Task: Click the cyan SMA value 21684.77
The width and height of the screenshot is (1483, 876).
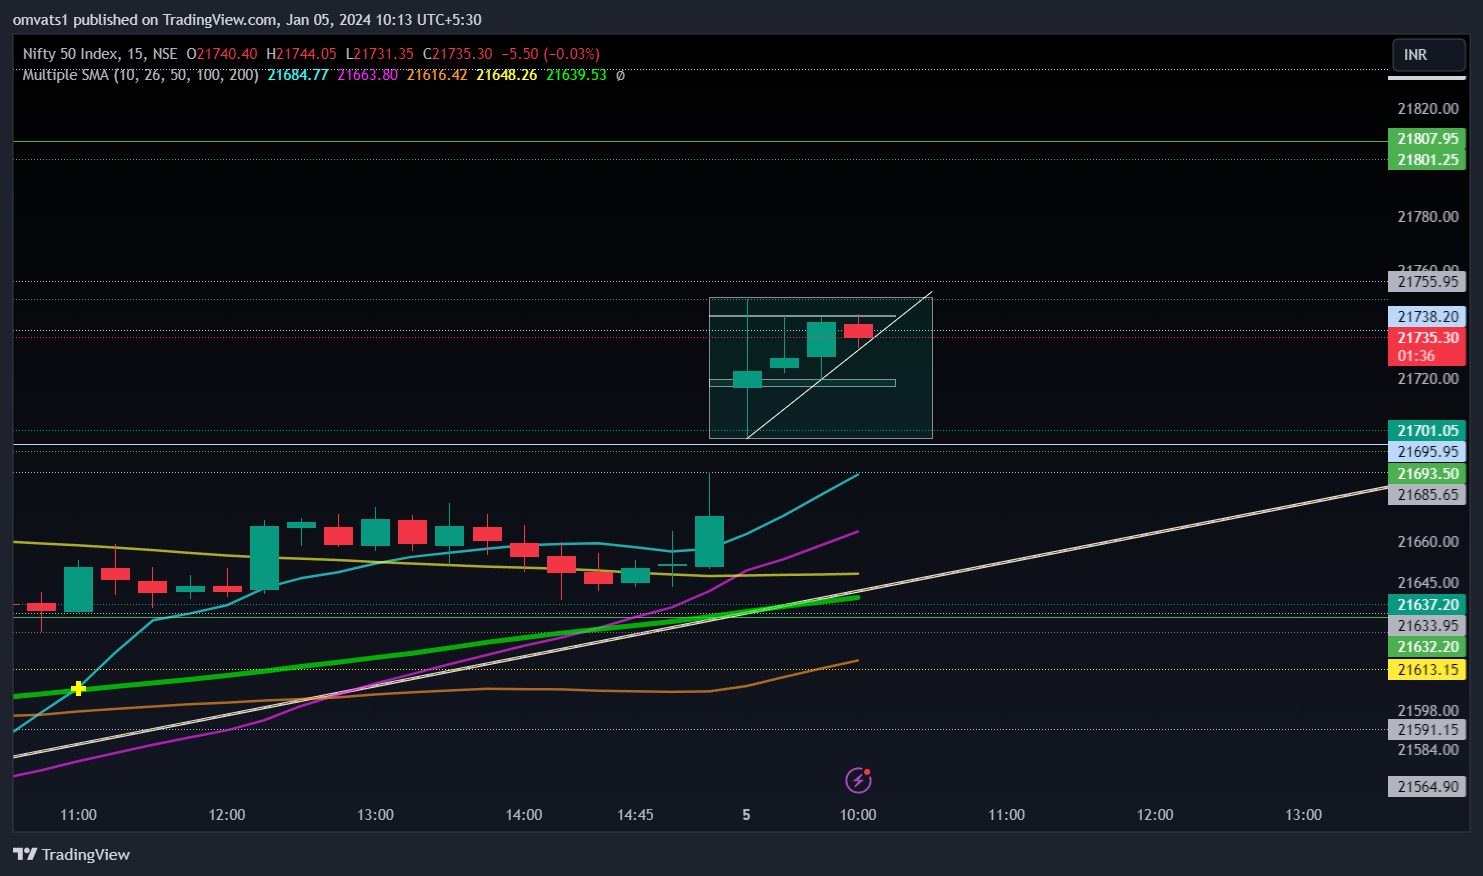Action: 298,75
